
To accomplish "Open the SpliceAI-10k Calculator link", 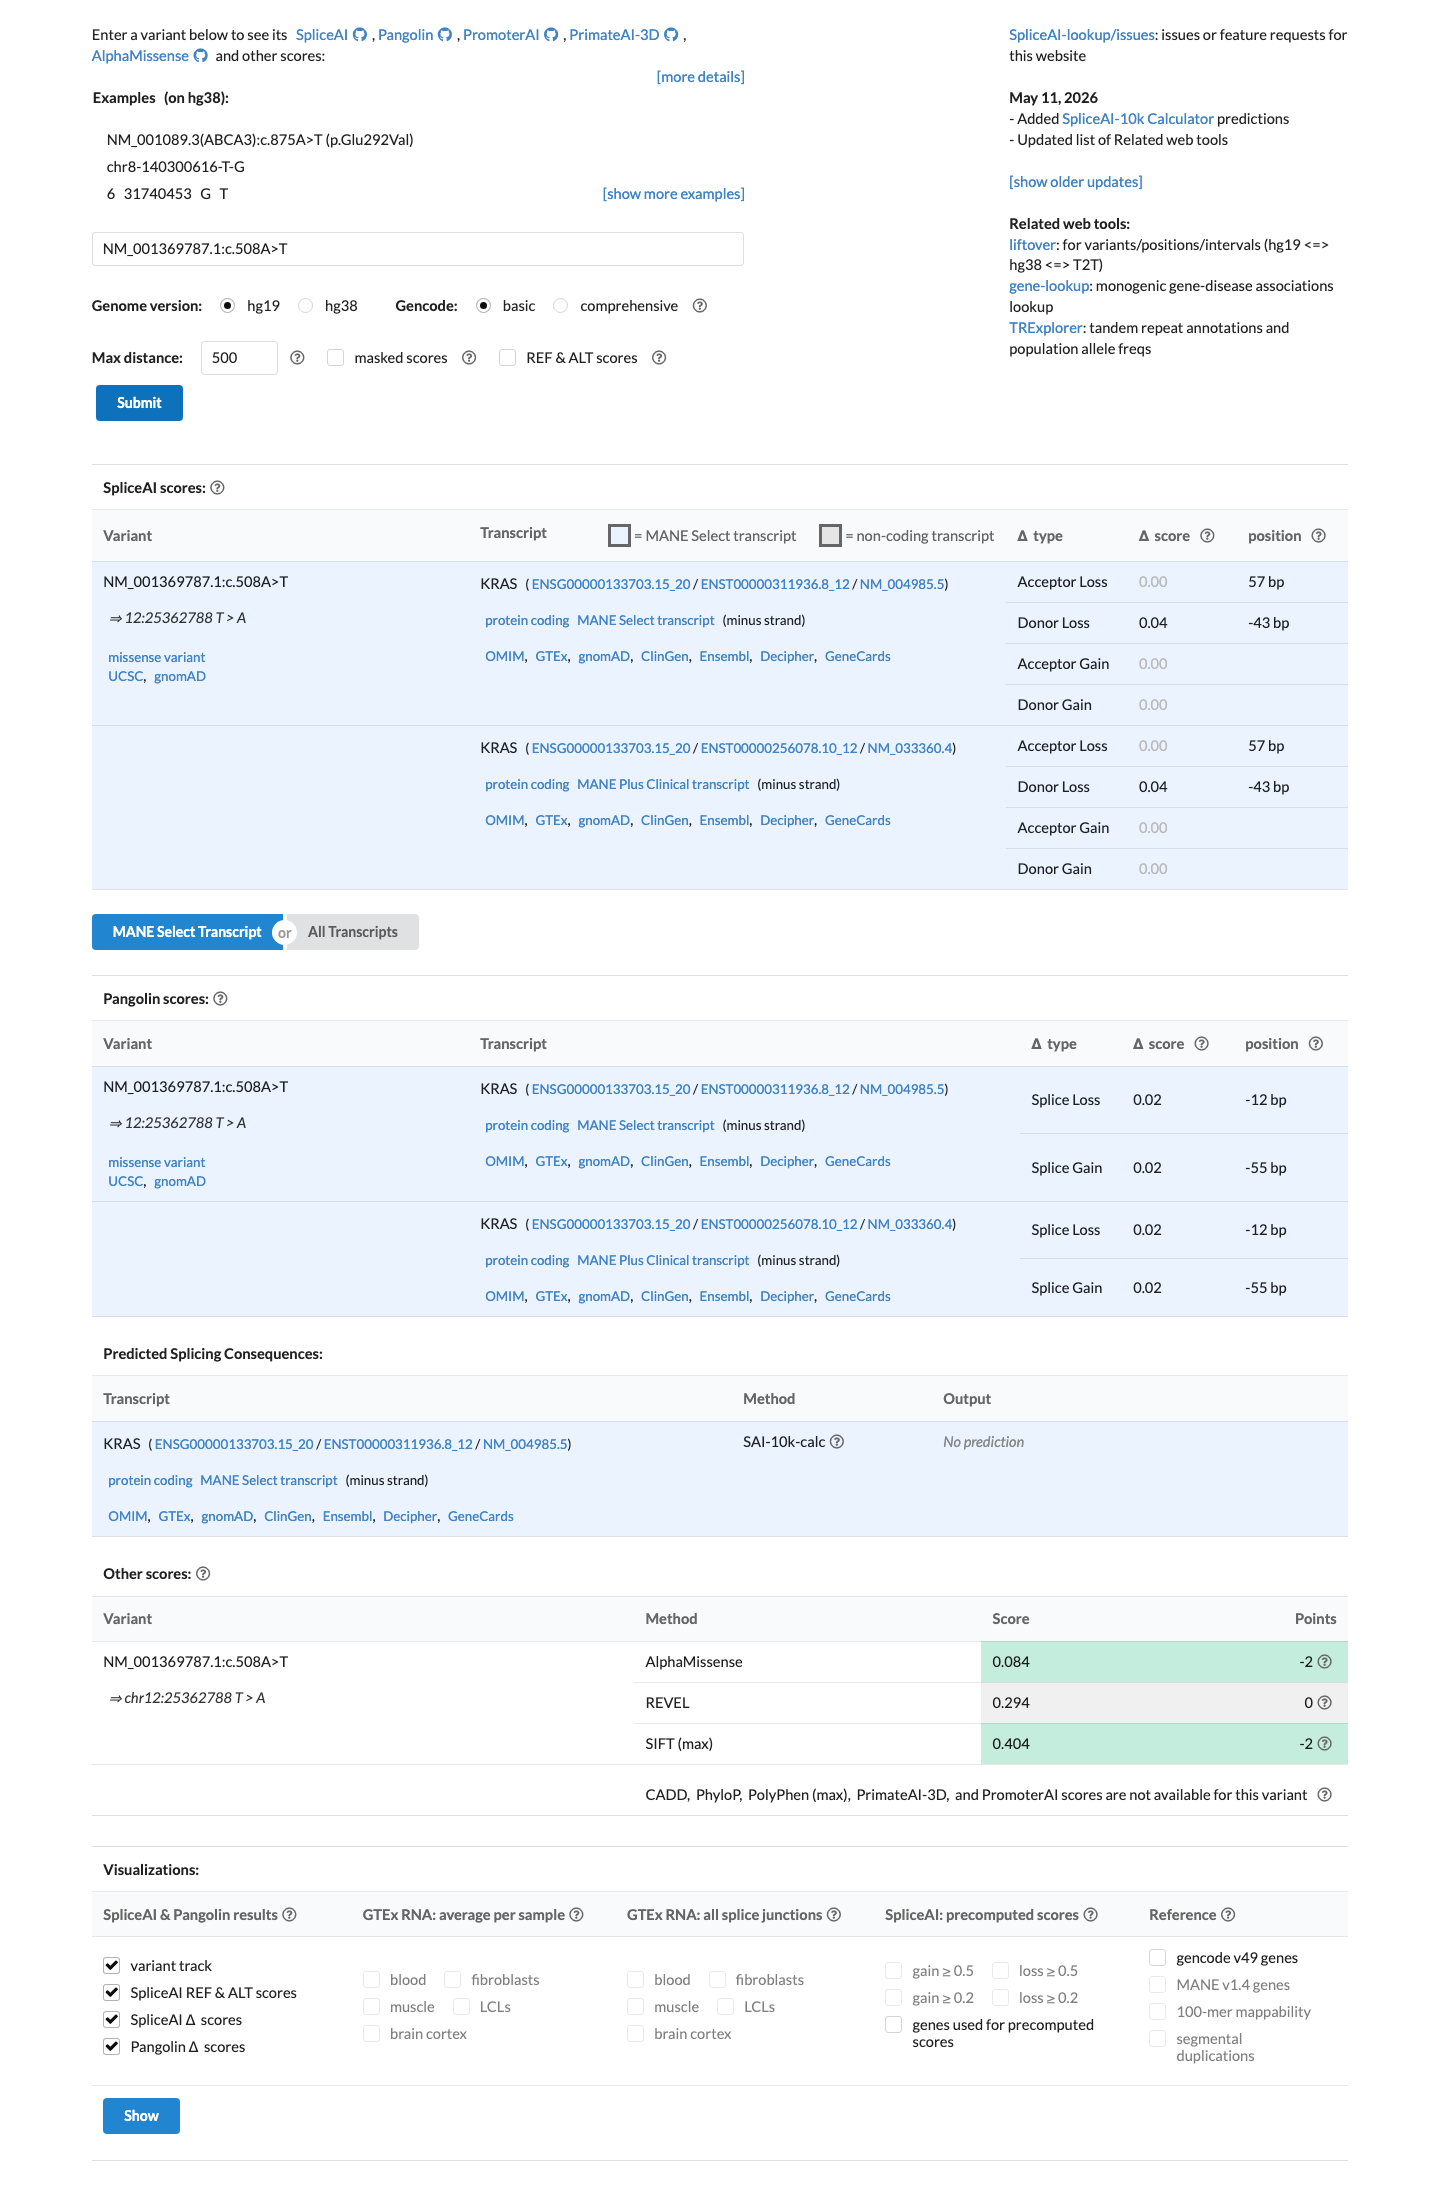I will point(1138,119).
